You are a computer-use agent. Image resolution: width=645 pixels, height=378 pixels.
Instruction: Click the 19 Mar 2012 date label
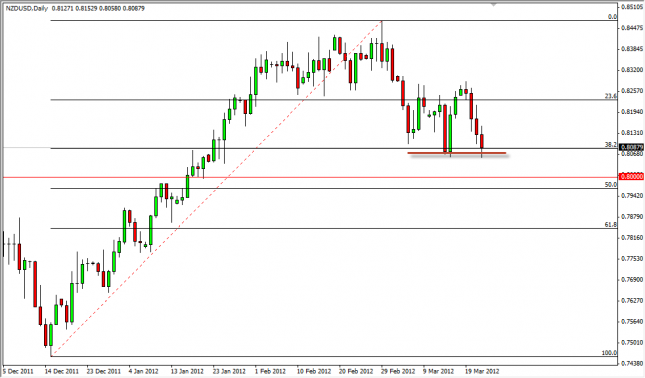click(483, 371)
